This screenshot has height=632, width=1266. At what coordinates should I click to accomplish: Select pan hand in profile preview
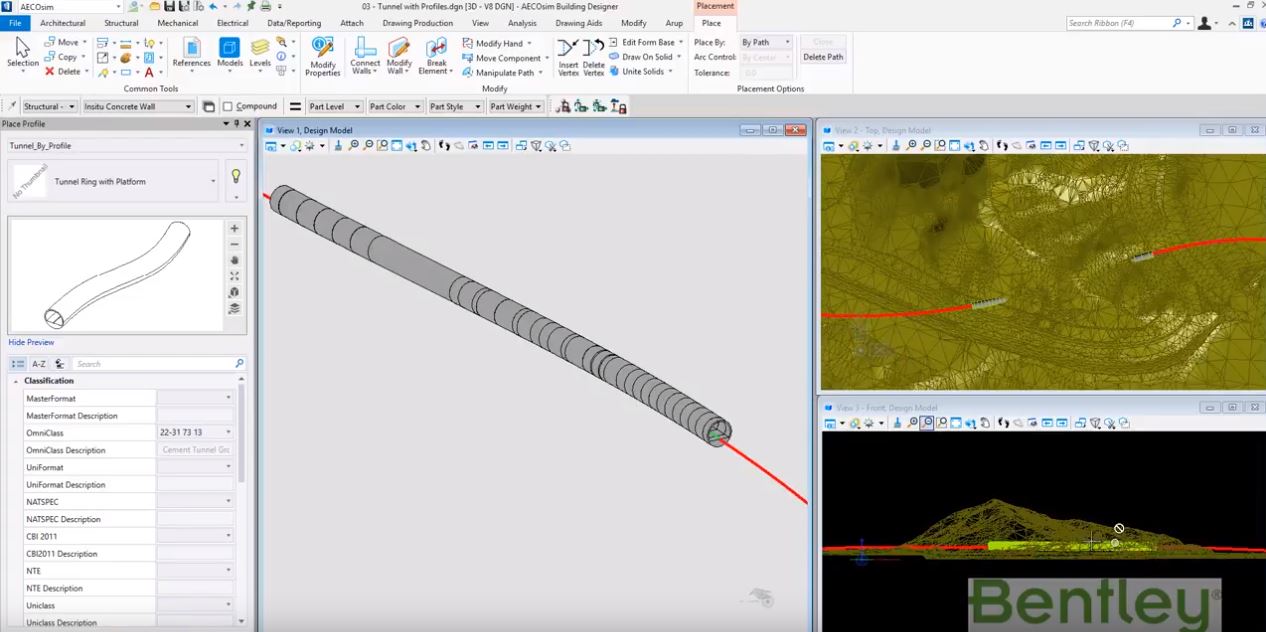click(234, 260)
